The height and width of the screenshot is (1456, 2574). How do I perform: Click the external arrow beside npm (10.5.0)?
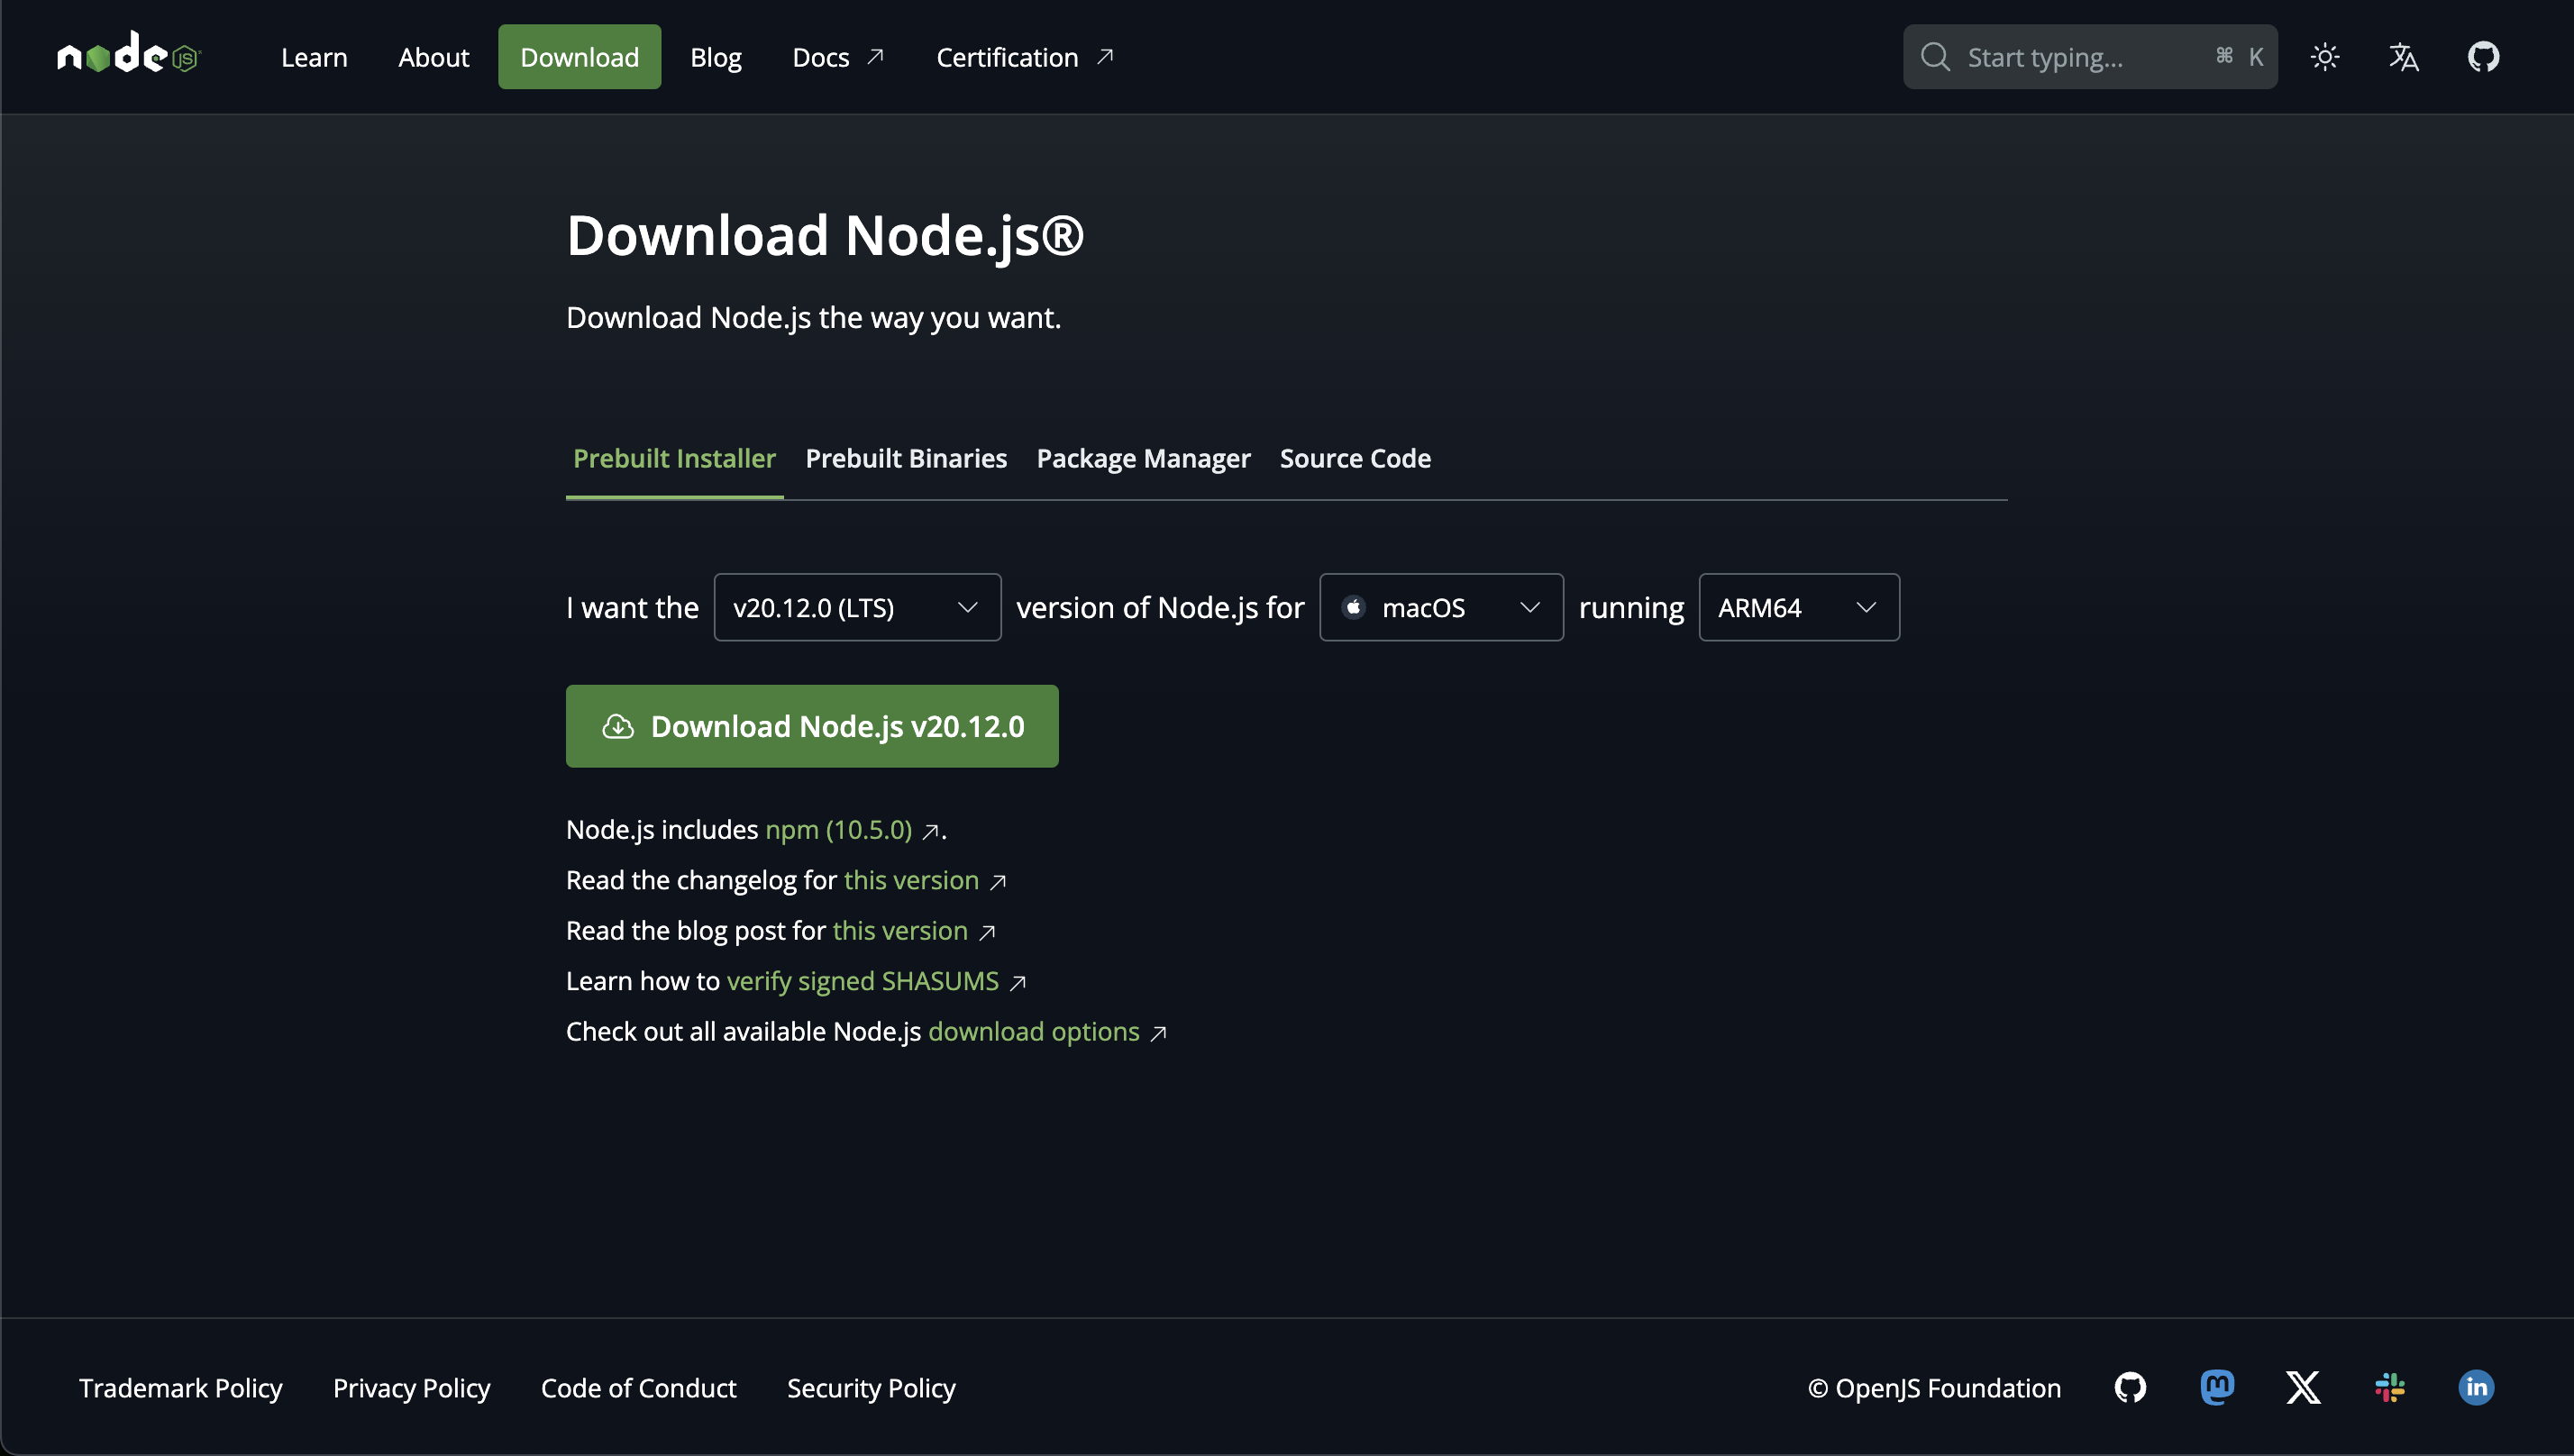click(930, 831)
